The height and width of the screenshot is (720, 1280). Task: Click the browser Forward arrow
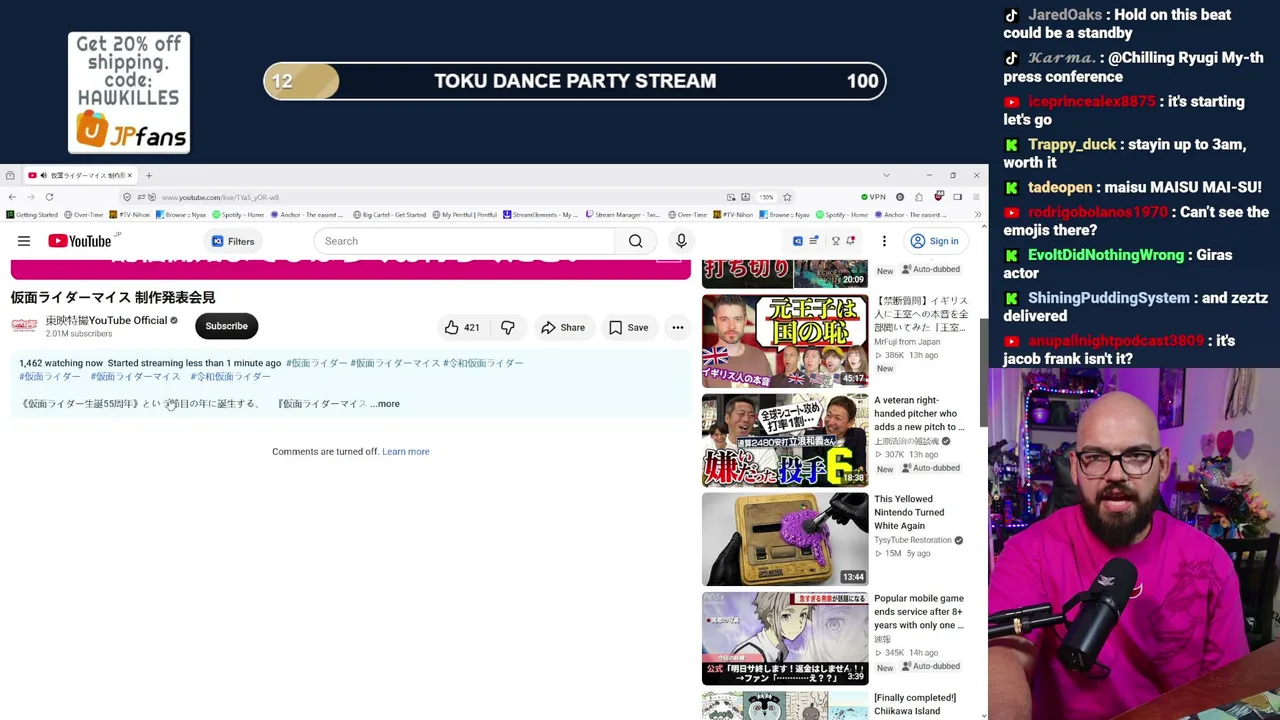[x=29, y=197]
